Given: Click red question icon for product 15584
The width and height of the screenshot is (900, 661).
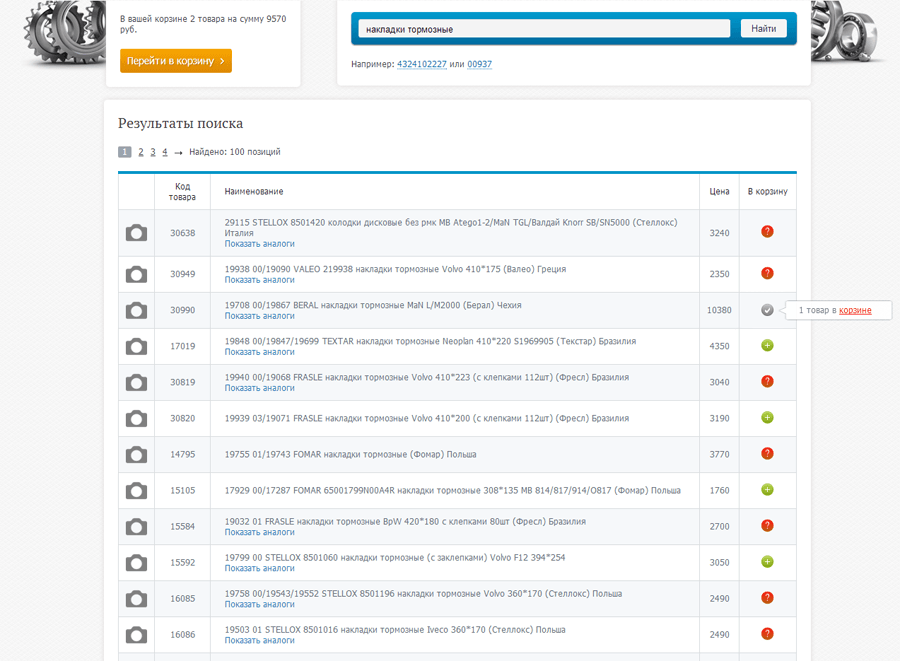Looking at the screenshot, I should coord(767,526).
